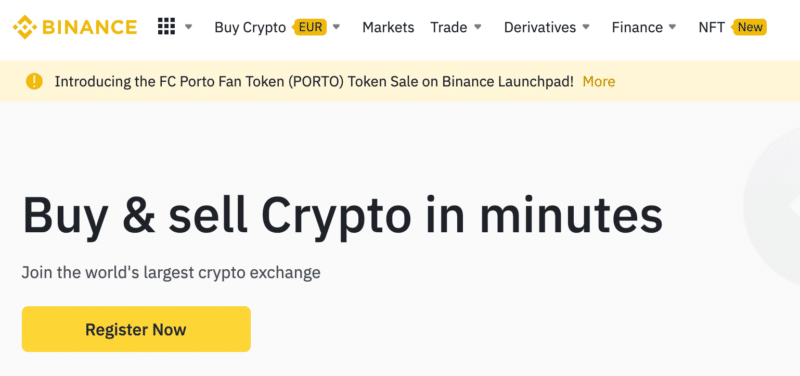Expand the arrow next to Trade
This screenshot has height=376, width=800.
478,27
